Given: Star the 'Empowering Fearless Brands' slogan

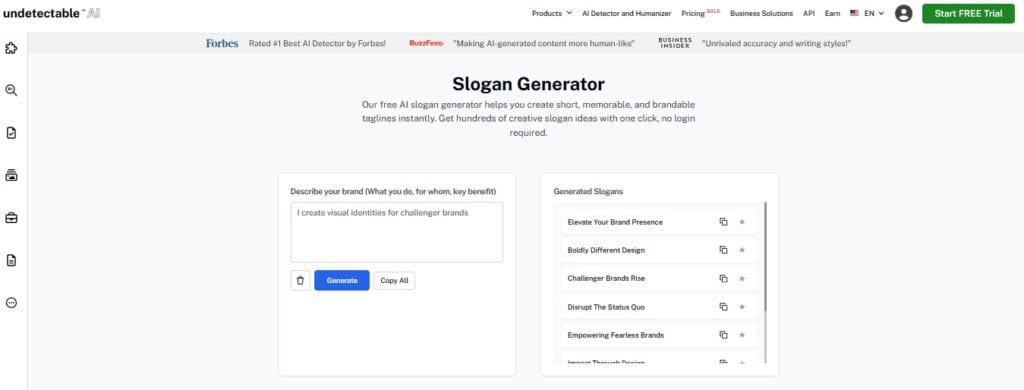Looking at the screenshot, I should (x=742, y=334).
